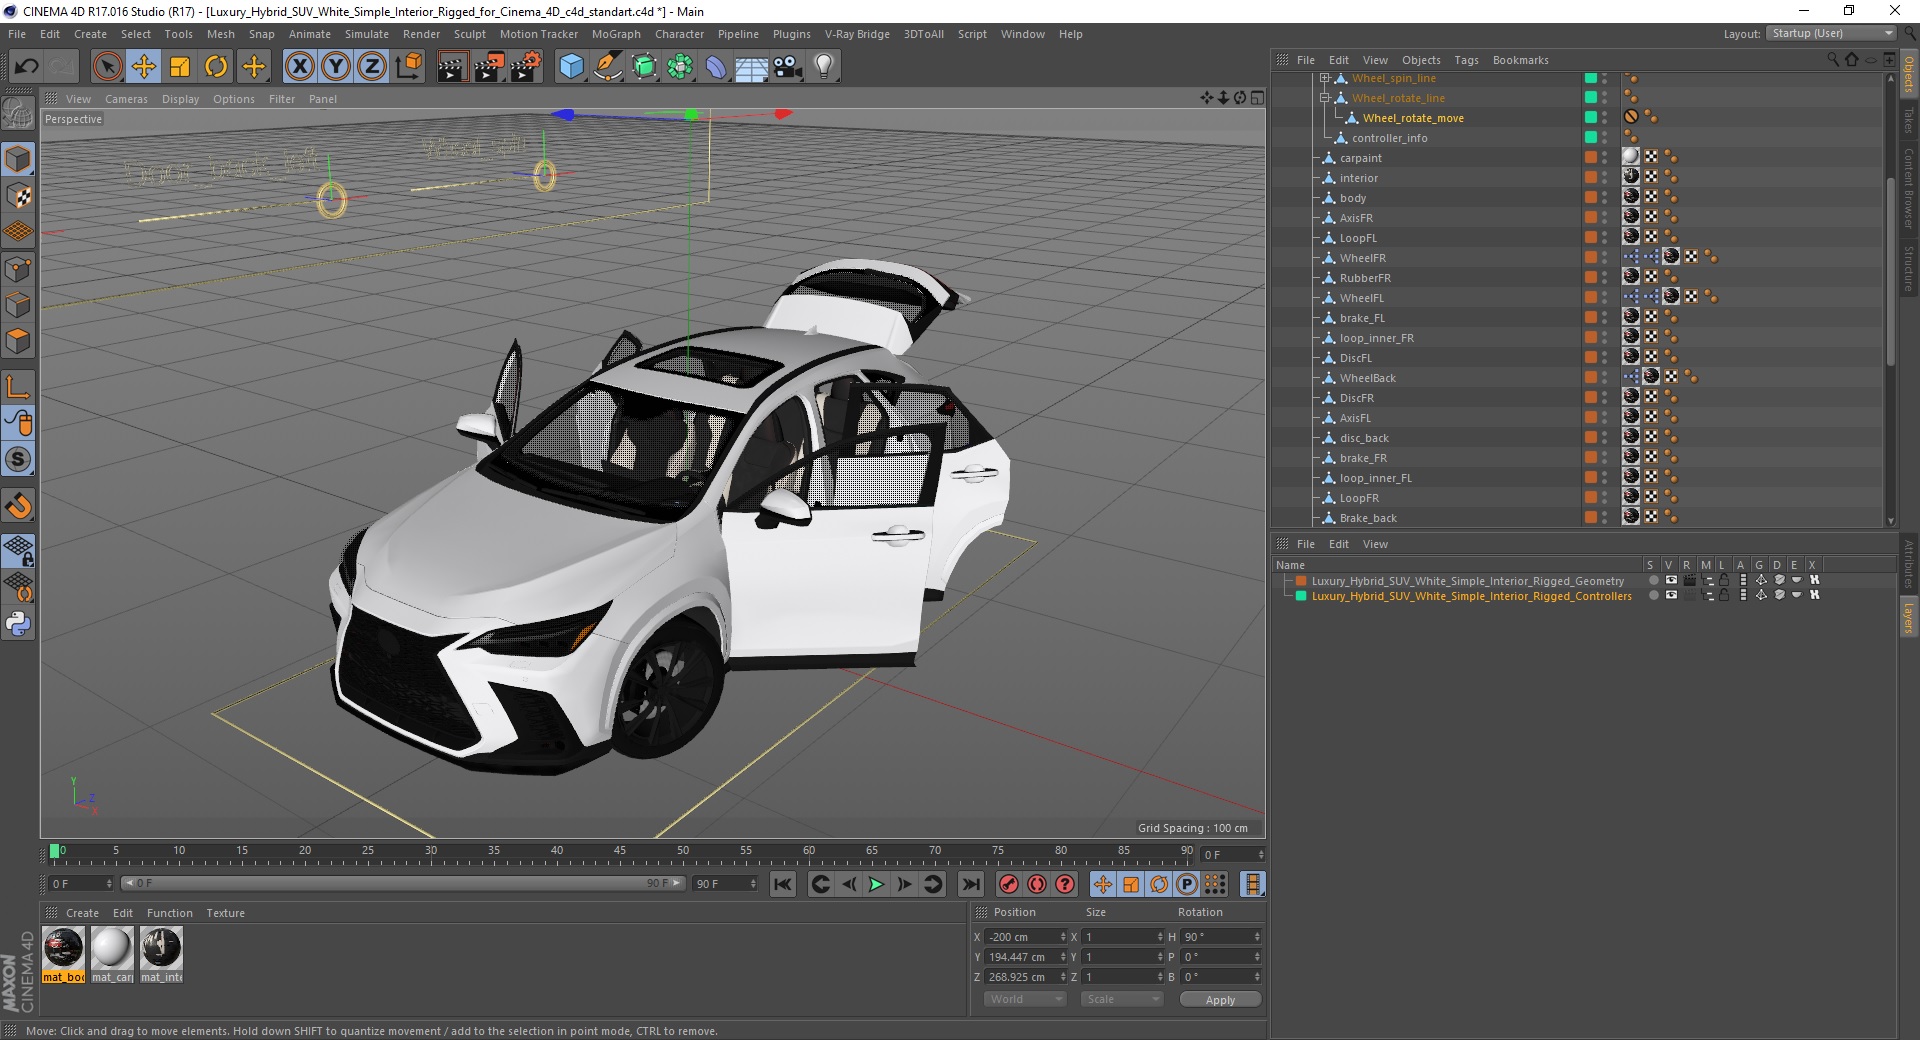The image size is (1920, 1040).
Task: Add a light object bulb icon
Action: pyautogui.click(x=824, y=67)
